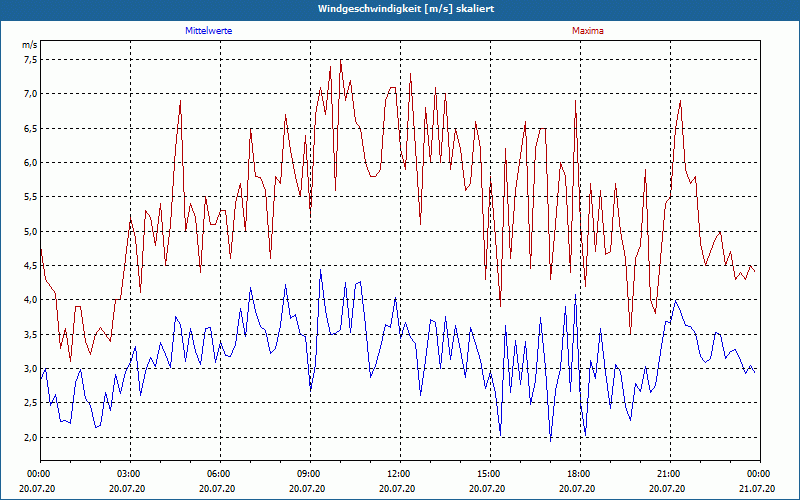Select the '20.07.20' date under 12:00
This screenshot has height=500, width=800.
[397, 489]
